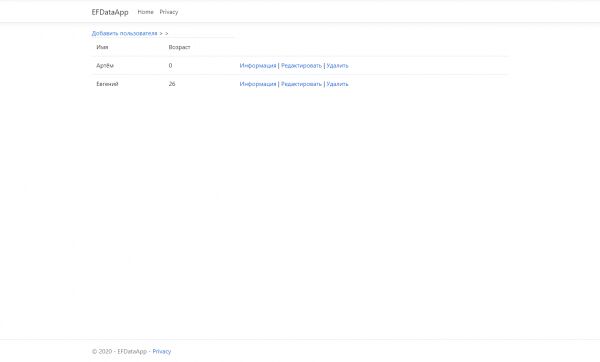Go to Home in the navbar
Image resolution: width=600 pixels, height=362 pixels.
tap(145, 12)
